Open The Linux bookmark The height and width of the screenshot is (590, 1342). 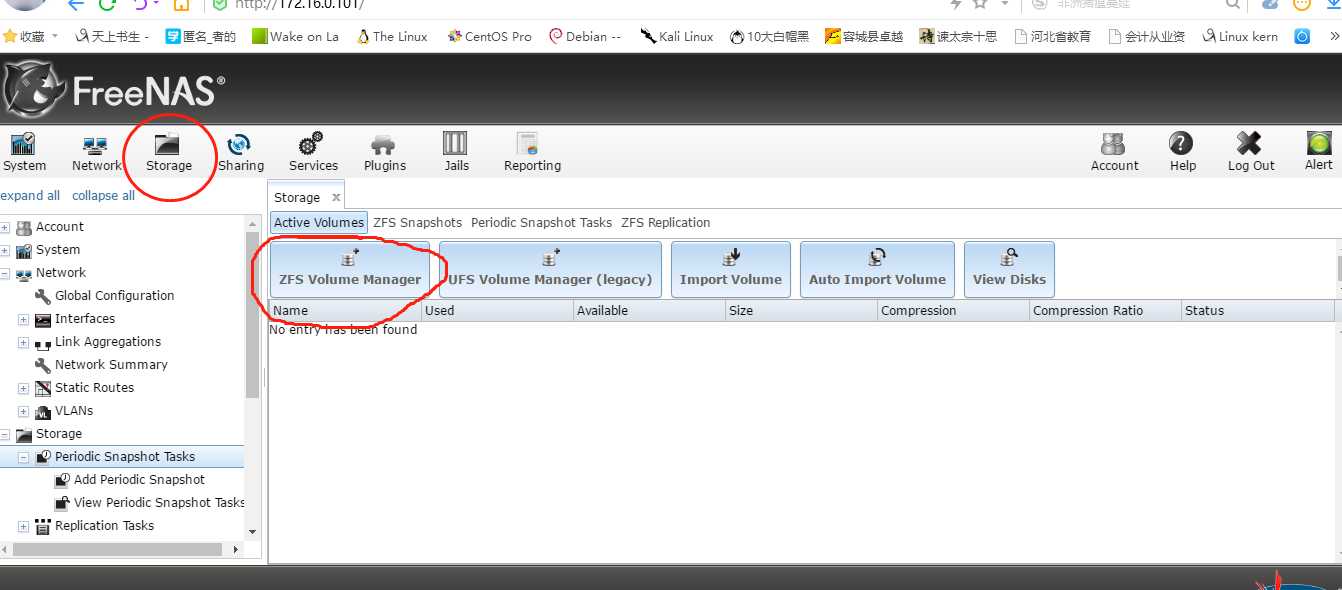tap(390, 36)
